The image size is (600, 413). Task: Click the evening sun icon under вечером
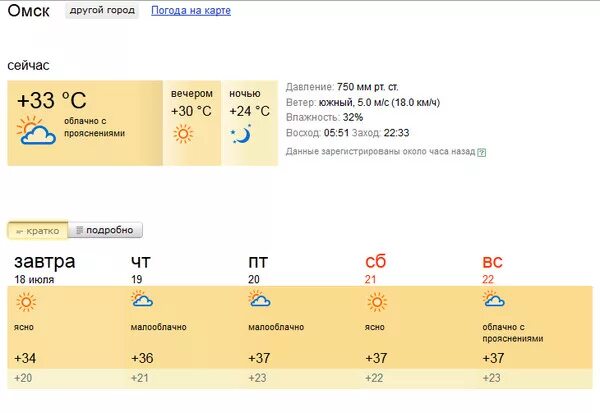click(x=183, y=134)
